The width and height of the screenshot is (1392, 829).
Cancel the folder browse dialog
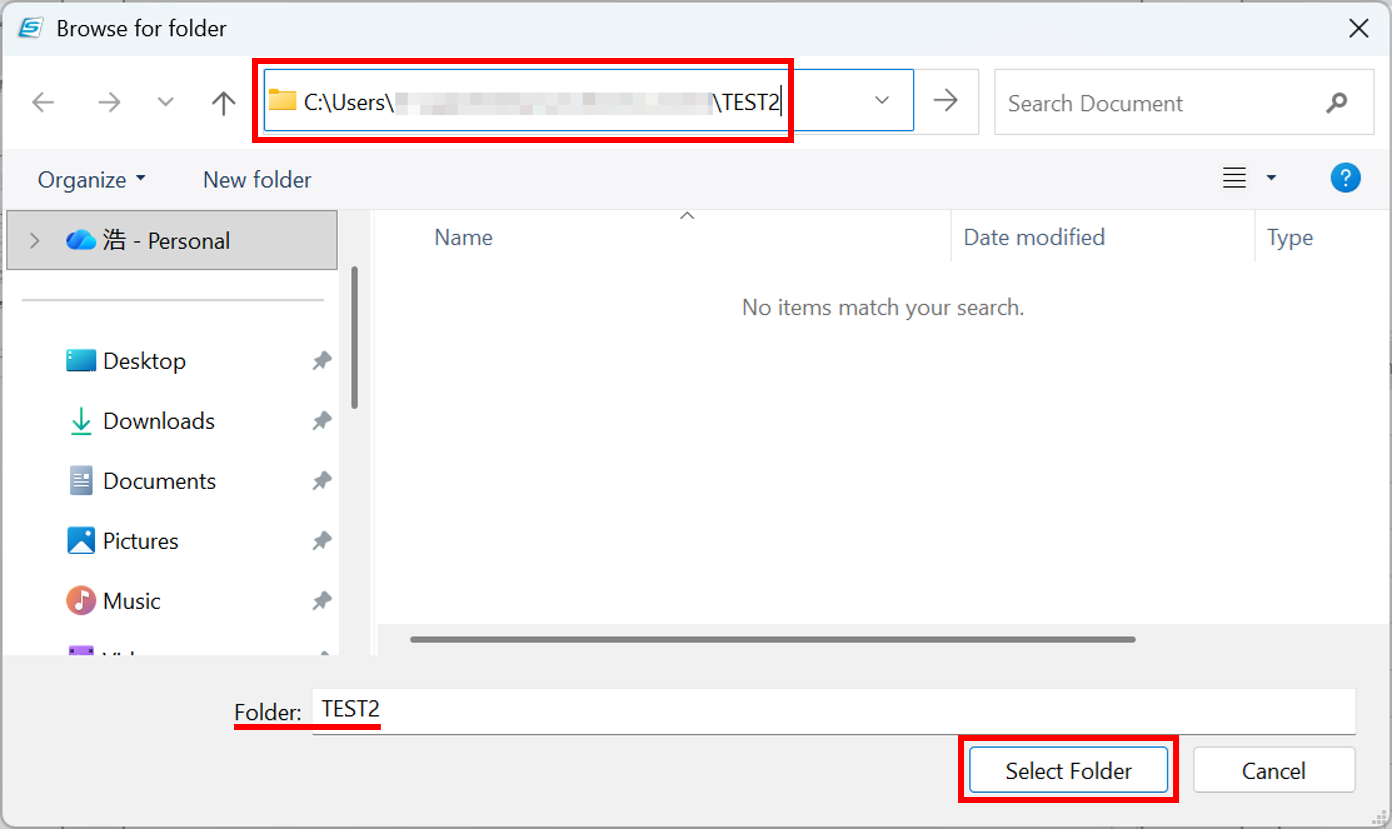[1273, 770]
